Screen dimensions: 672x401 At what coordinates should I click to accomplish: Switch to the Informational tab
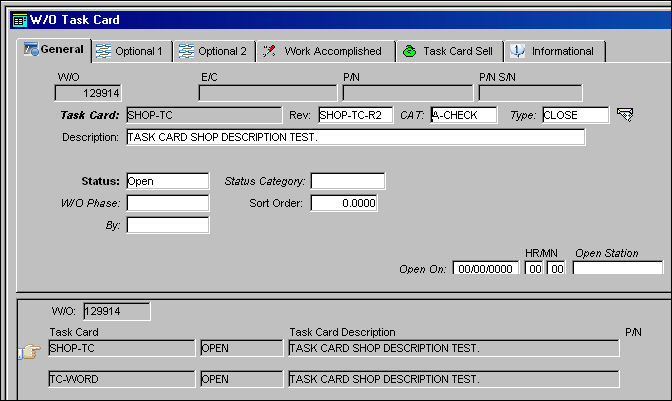click(x=555, y=51)
